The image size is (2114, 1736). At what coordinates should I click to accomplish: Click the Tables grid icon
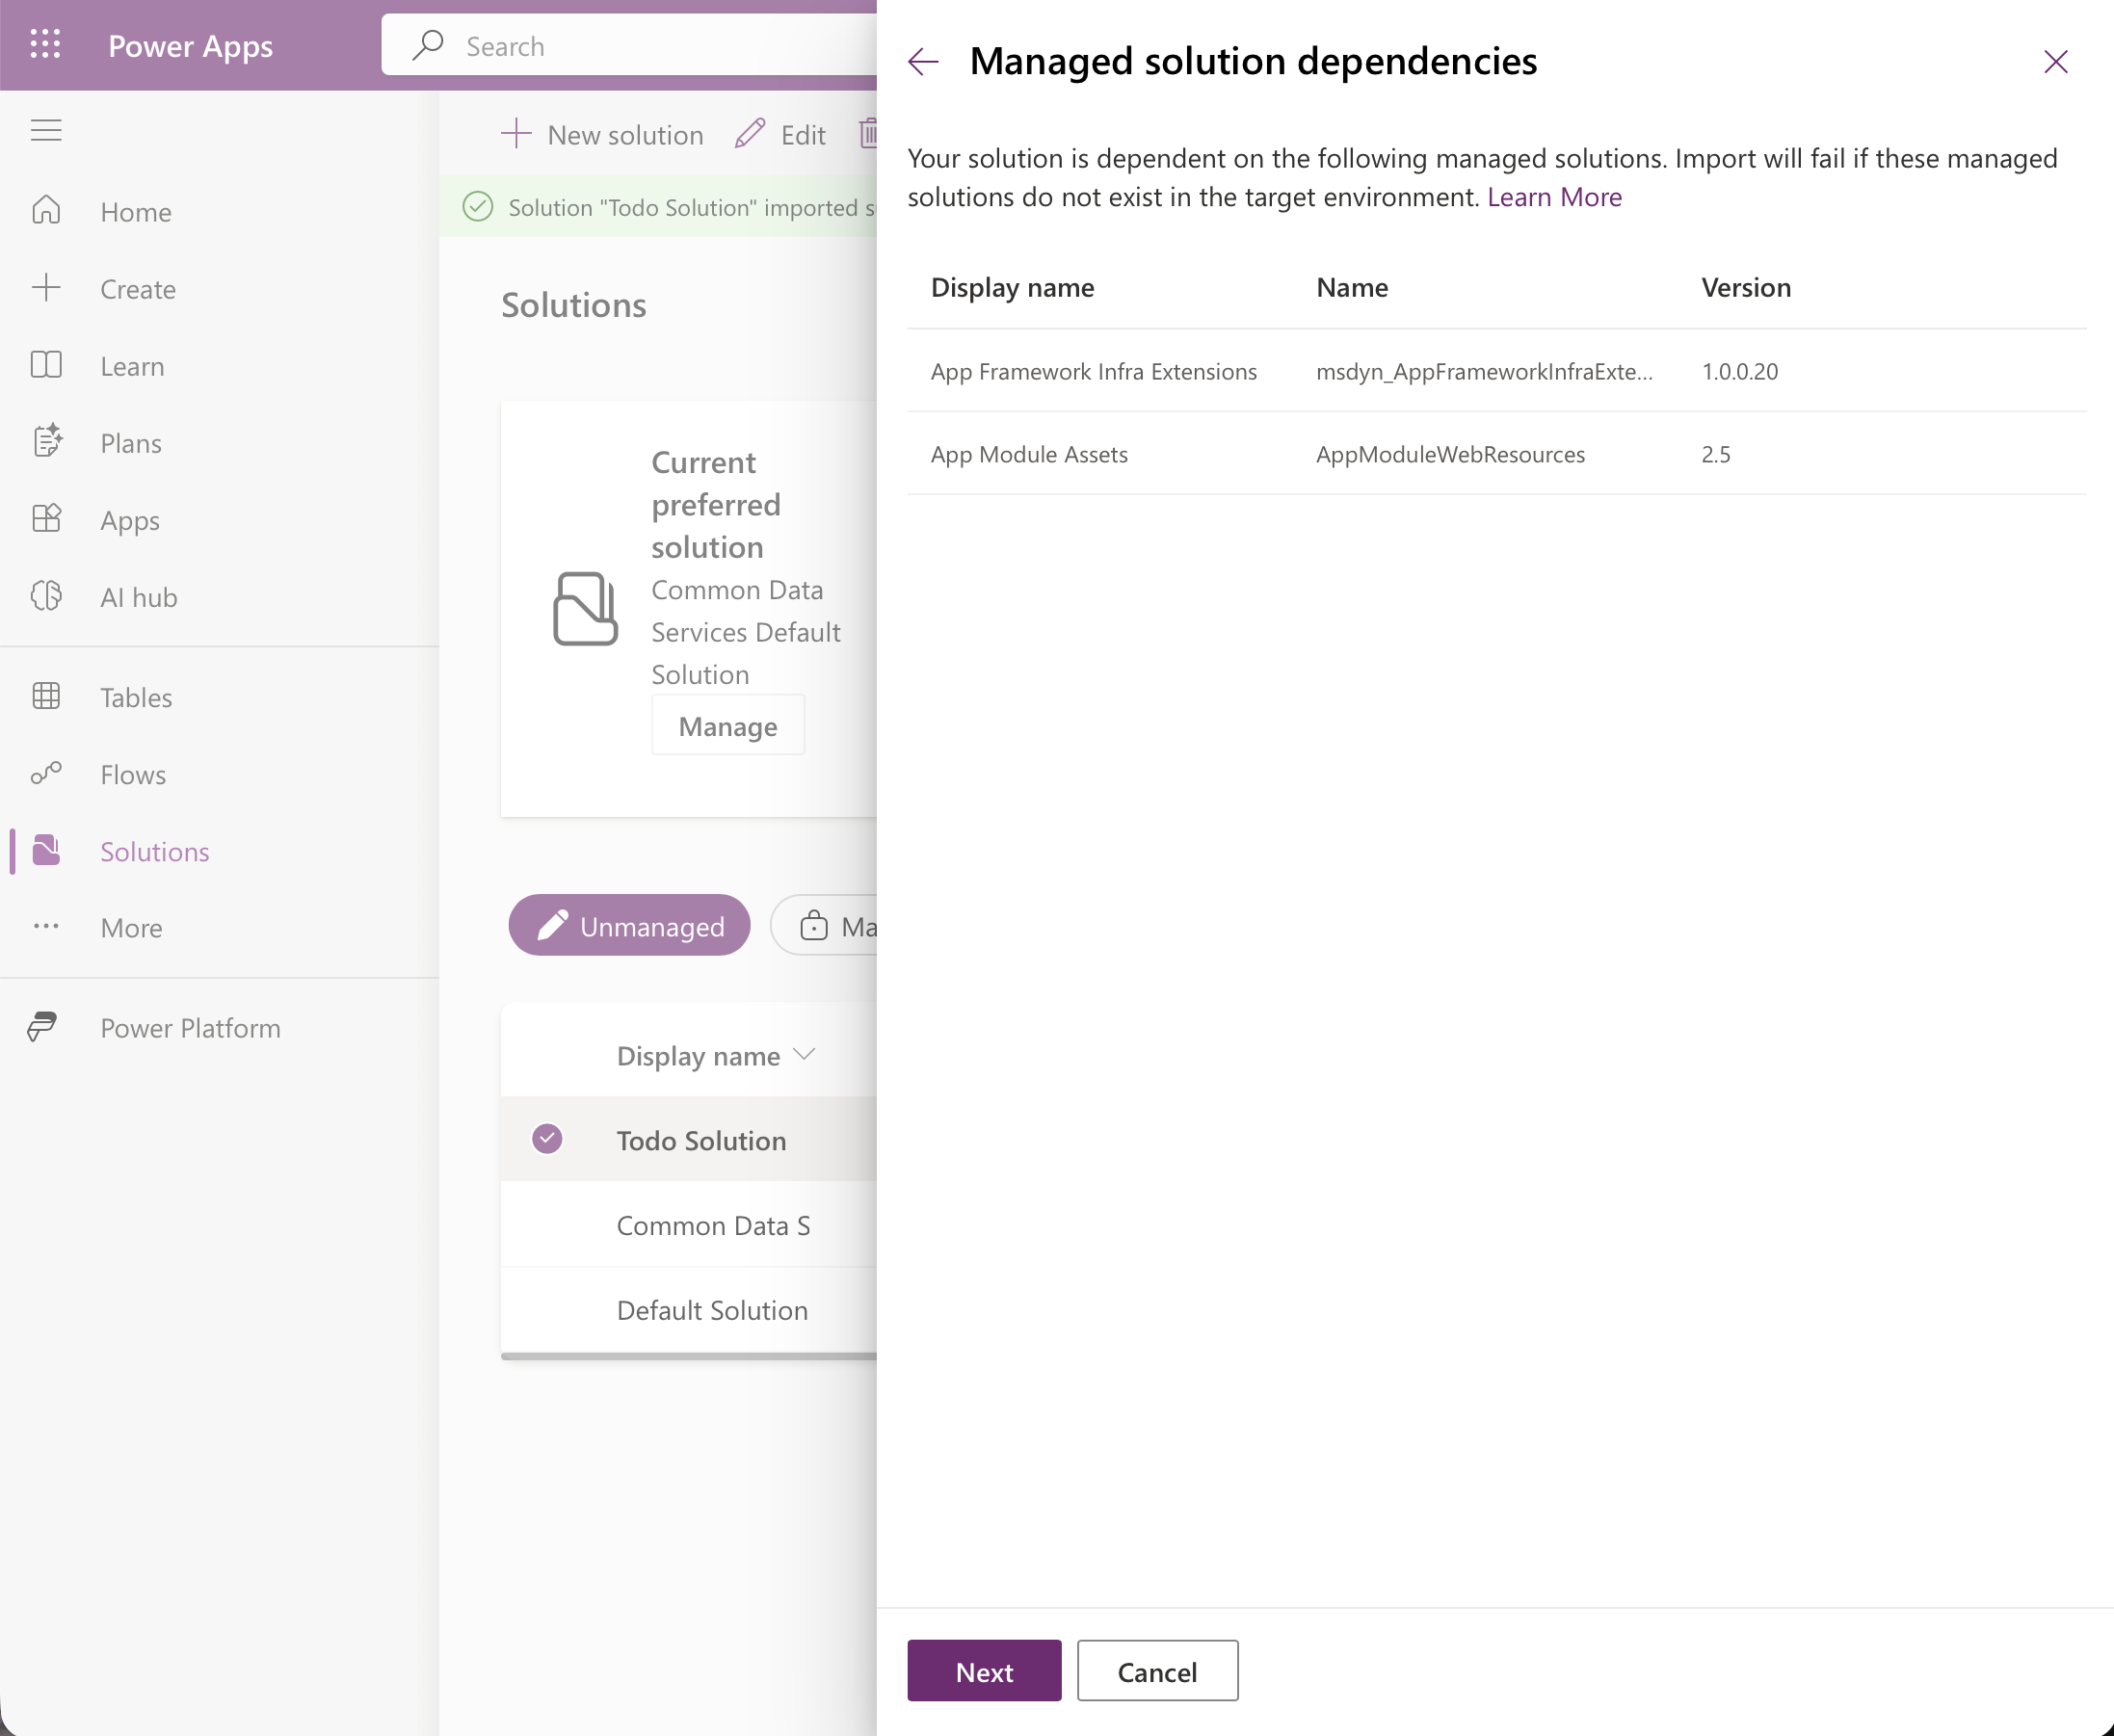(x=46, y=697)
